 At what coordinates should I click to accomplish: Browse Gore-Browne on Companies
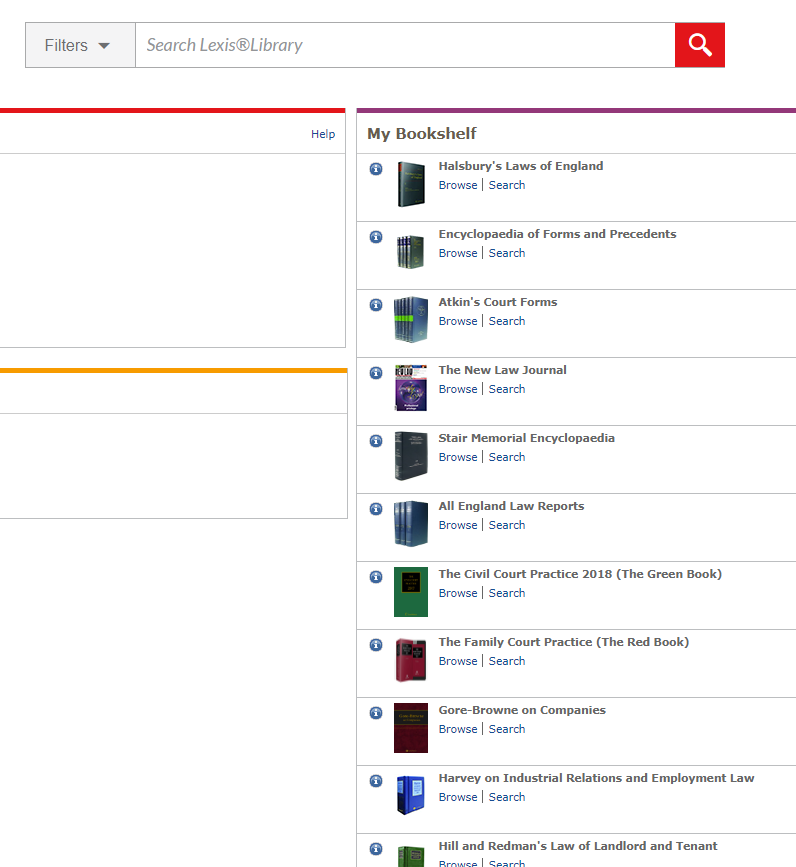pos(458,729)
